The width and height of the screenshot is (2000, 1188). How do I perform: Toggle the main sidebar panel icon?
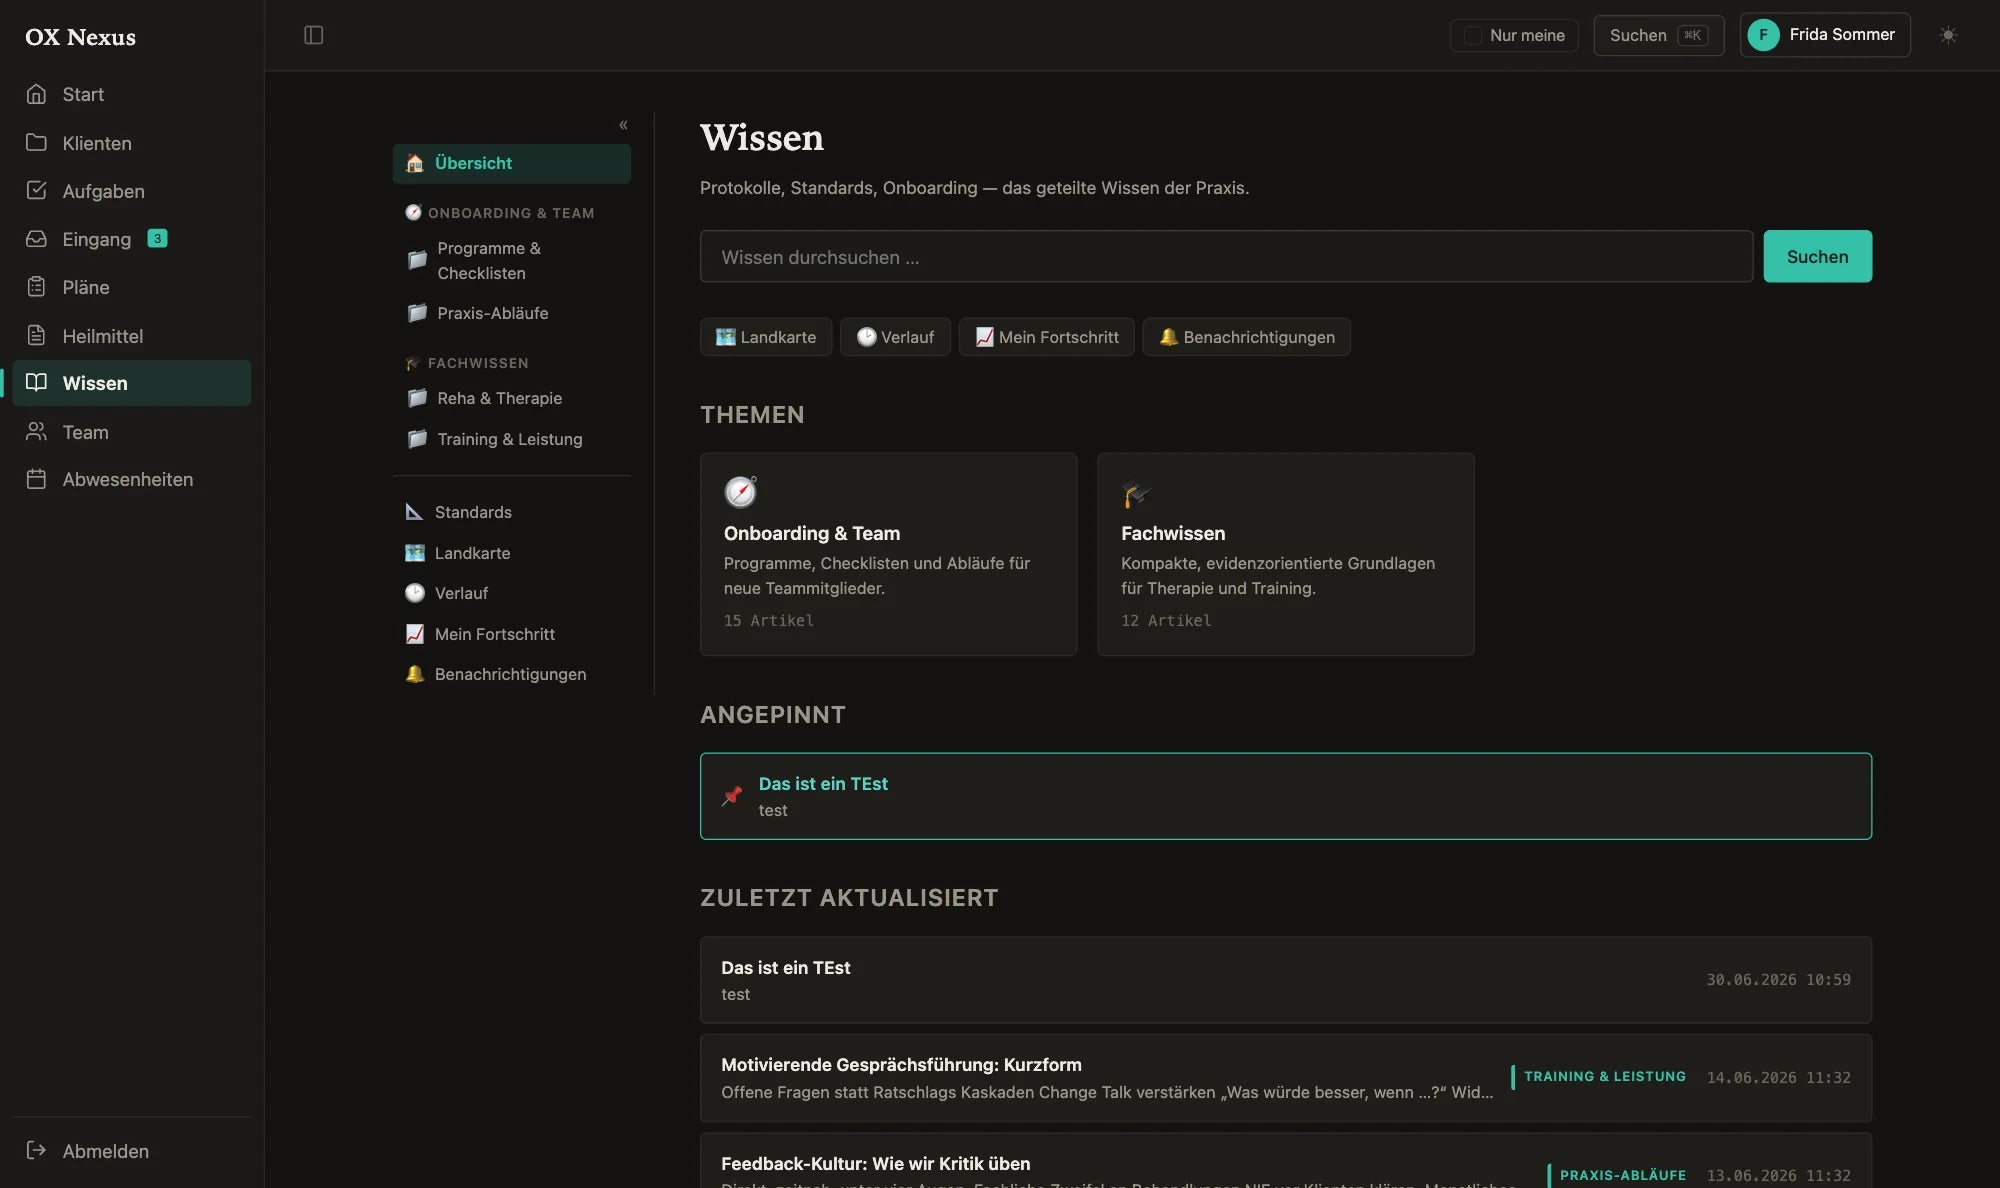[313, 35]
